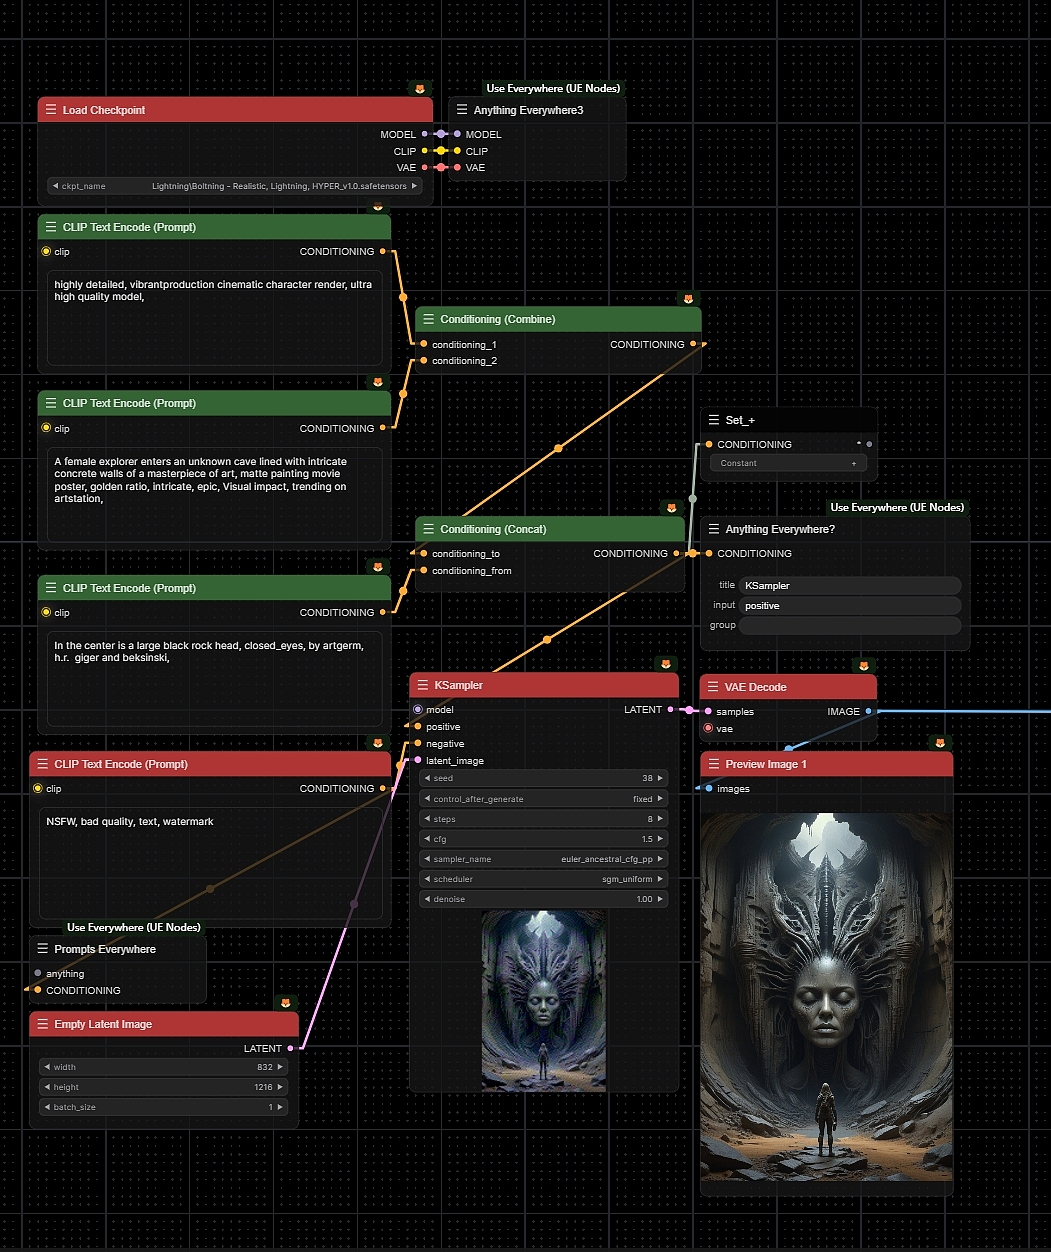Click the denoise value field showing 1.00
1051x1252 pixels.
(544, 899)
